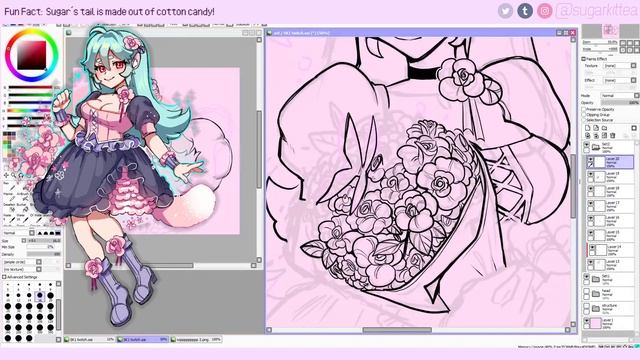Select the Airbrush tool
Screen dimensions: 640x360
pyautogui.click(x=24, y=198)
